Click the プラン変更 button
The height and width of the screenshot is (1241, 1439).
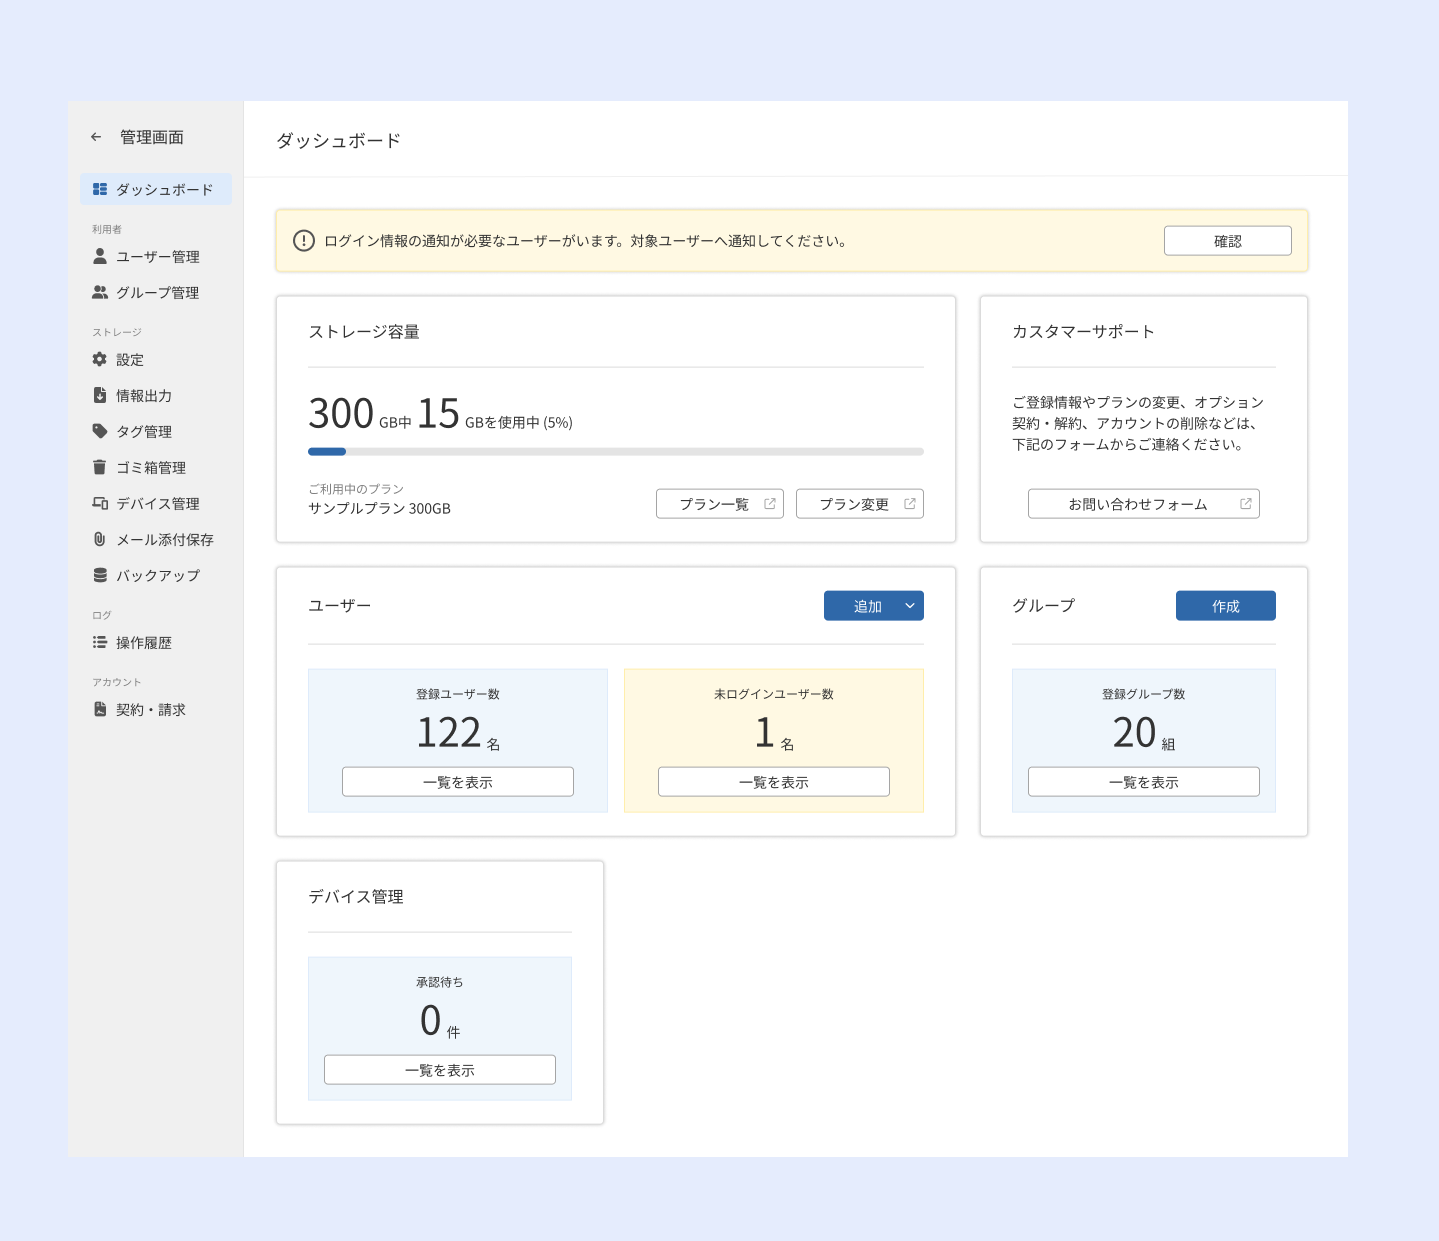[860, 504]
